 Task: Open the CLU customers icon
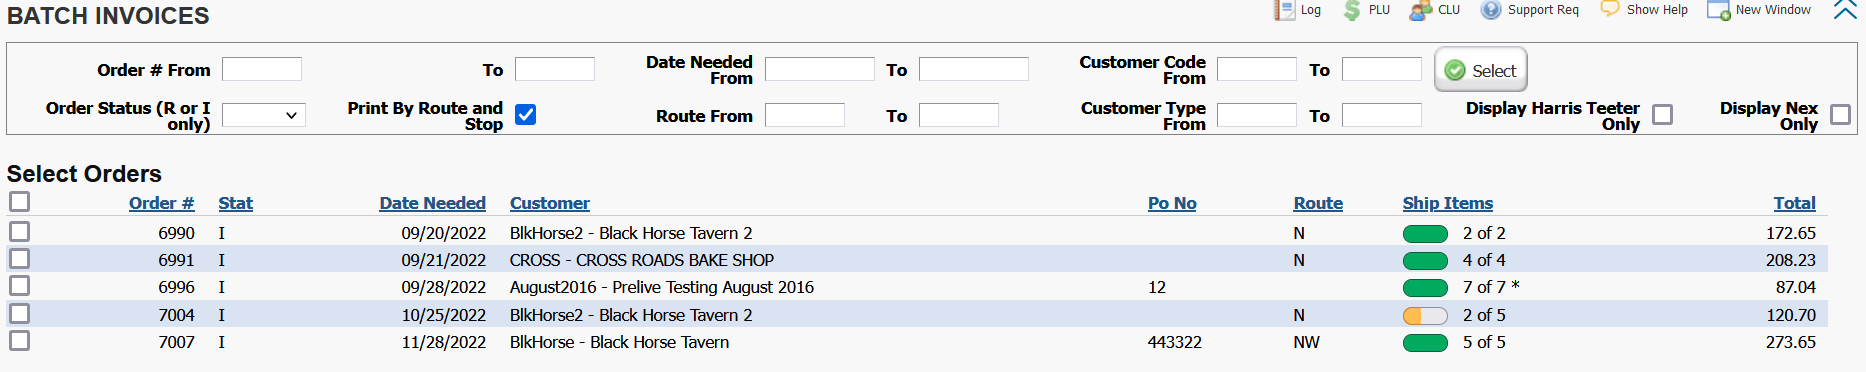click(x=1420, y=10)
